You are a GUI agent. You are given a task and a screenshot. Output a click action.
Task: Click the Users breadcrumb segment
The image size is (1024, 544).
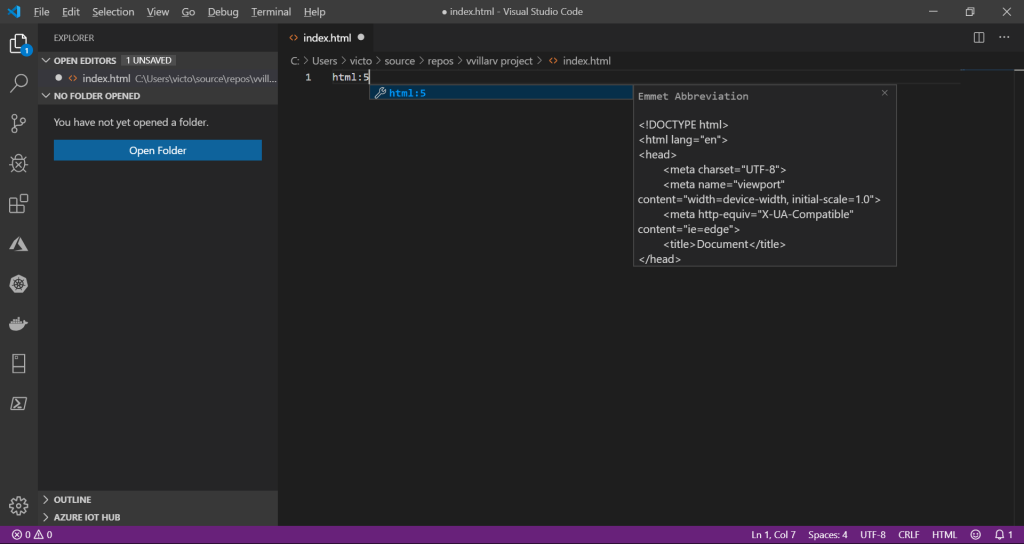325,61
